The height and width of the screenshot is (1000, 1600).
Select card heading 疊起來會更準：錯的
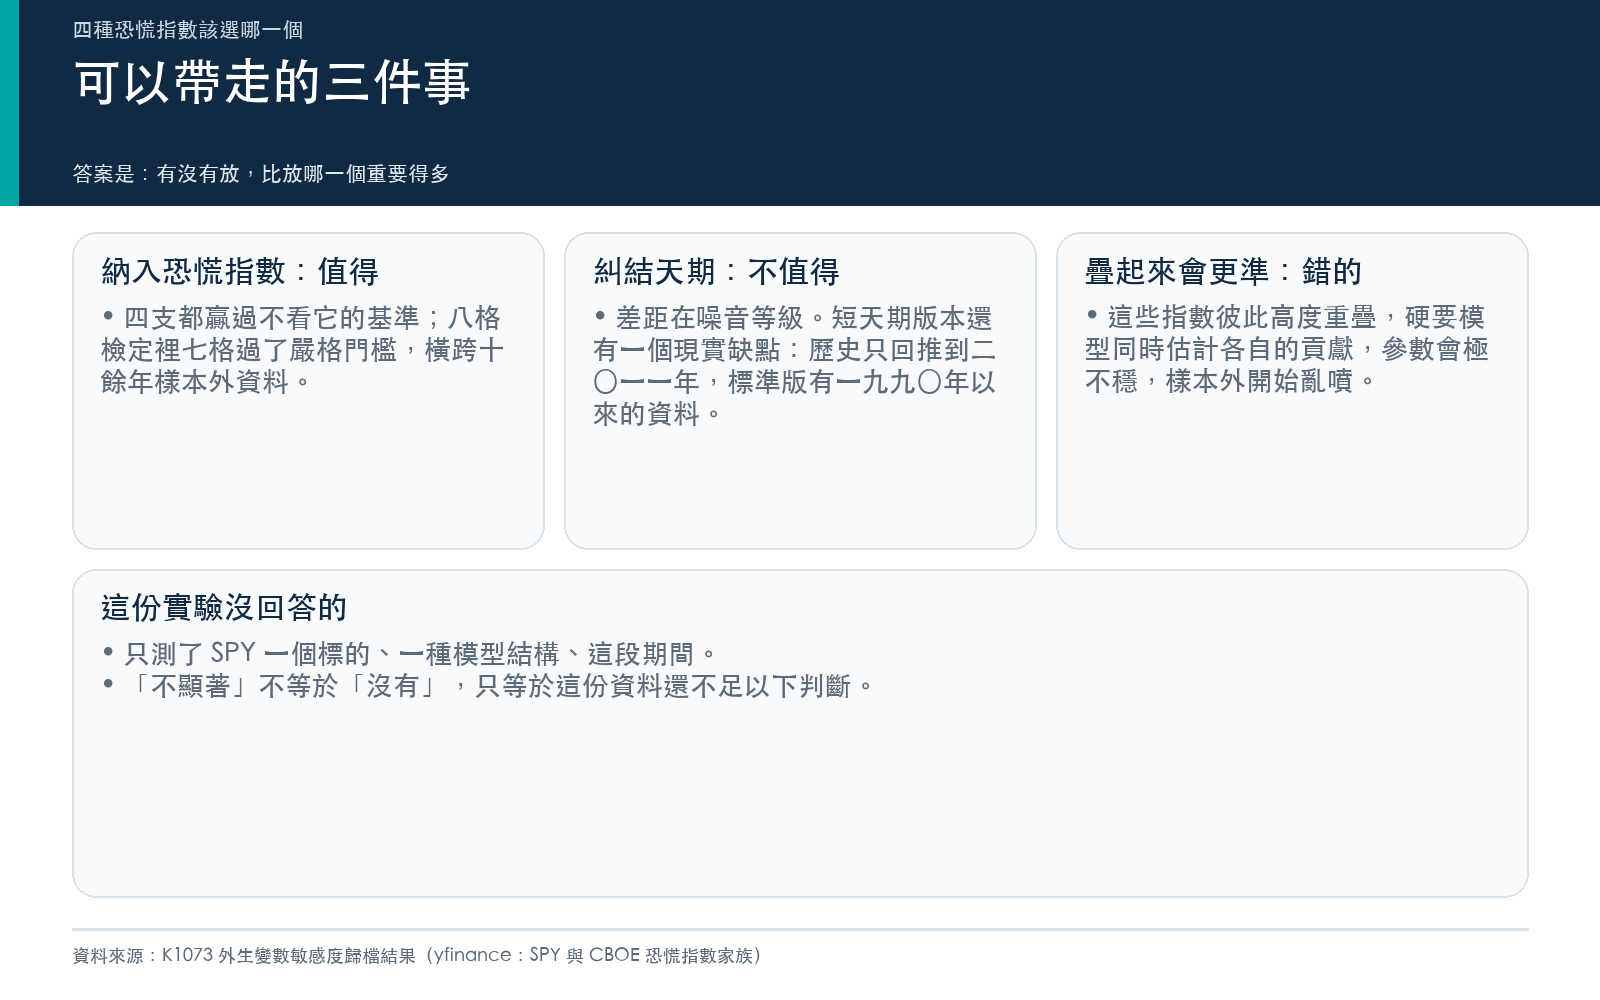pos(1223,271)
